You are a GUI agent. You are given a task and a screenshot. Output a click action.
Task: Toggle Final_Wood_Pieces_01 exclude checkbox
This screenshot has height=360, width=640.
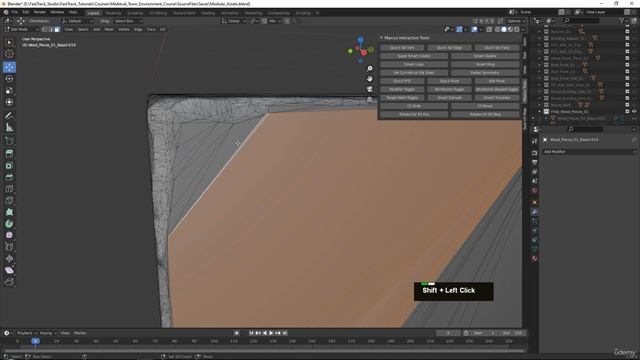click(627, 111)
